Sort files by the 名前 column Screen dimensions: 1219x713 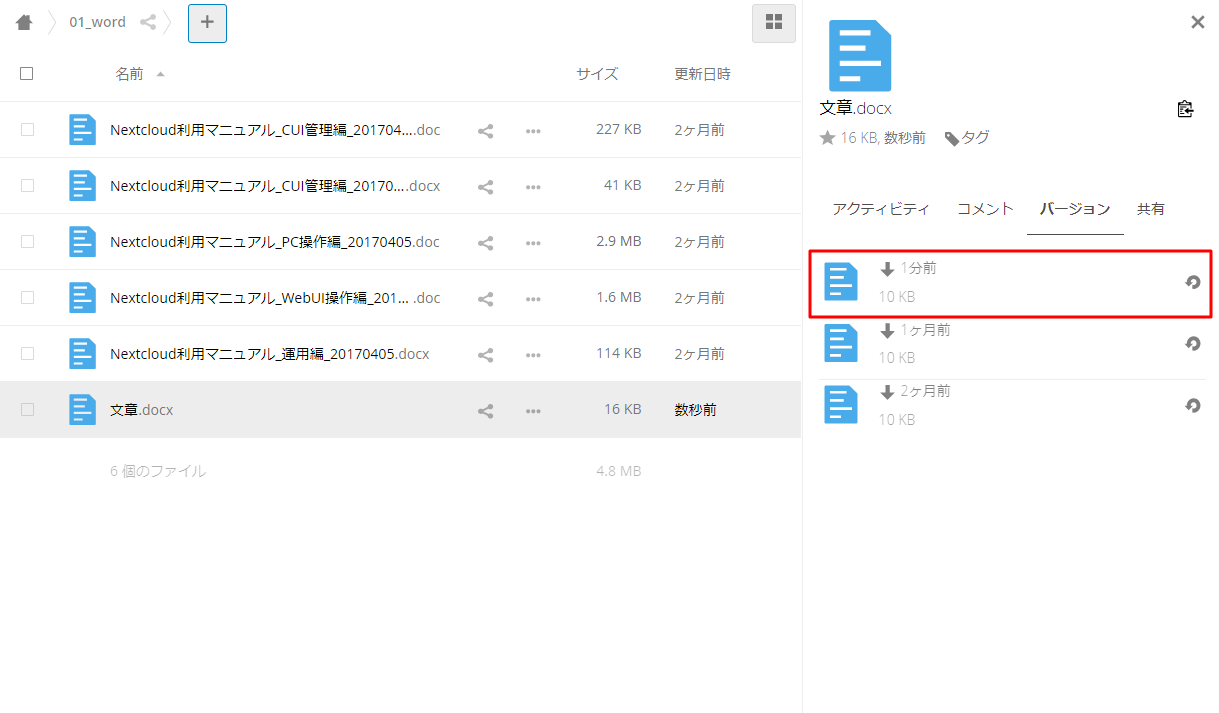click(129, 74)
